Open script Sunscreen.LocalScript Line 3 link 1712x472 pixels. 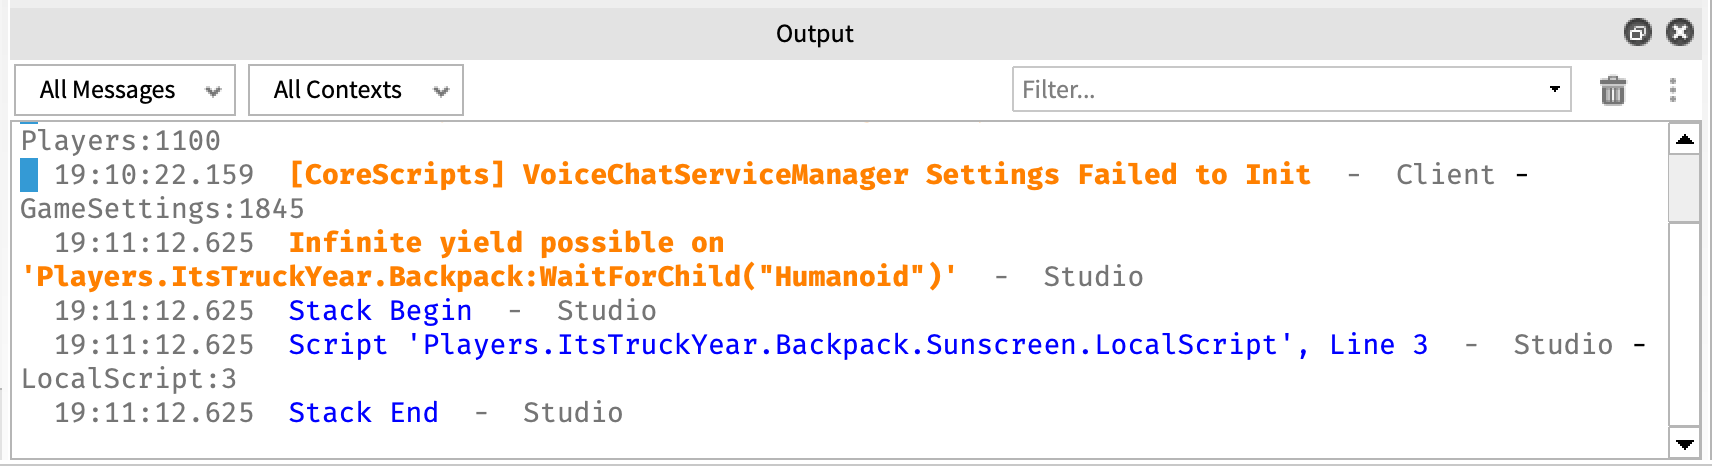pos(858,345)
